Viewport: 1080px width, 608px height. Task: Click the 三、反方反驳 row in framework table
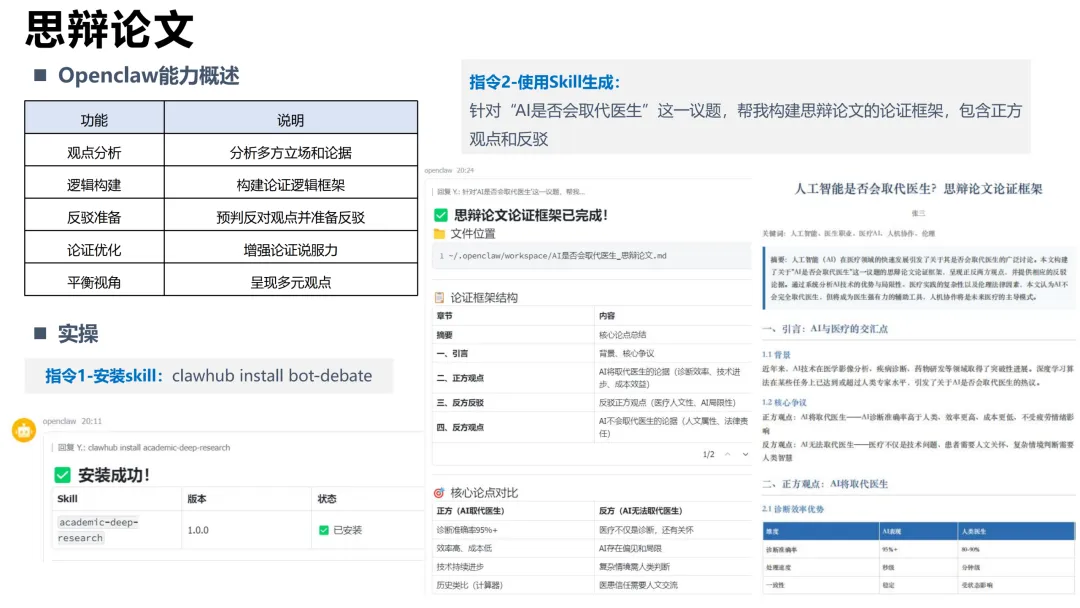coord(592,403)
